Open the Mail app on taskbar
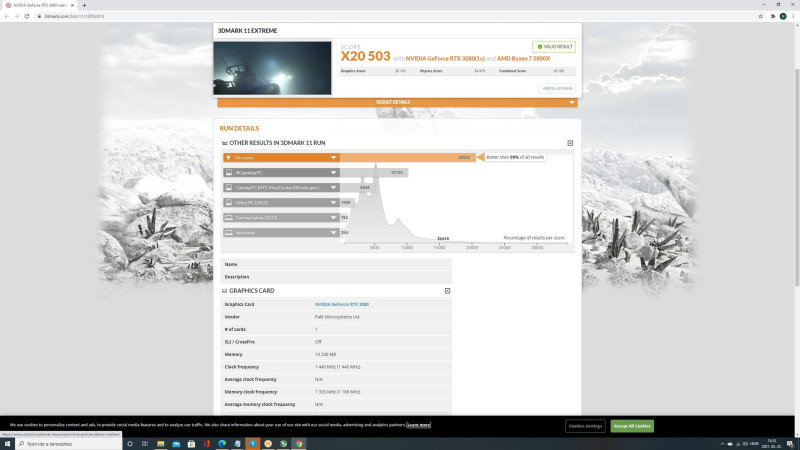800x450 pixels. coord(176,444)
